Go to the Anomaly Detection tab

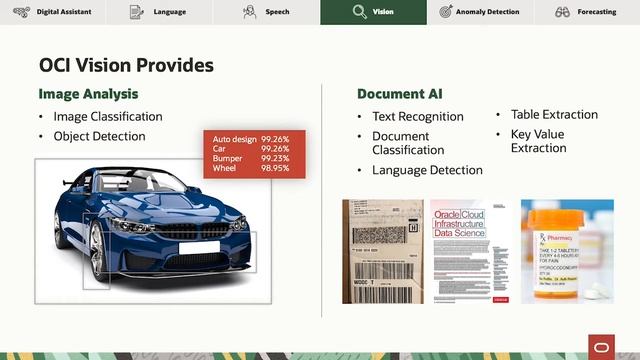click(480, 12)
